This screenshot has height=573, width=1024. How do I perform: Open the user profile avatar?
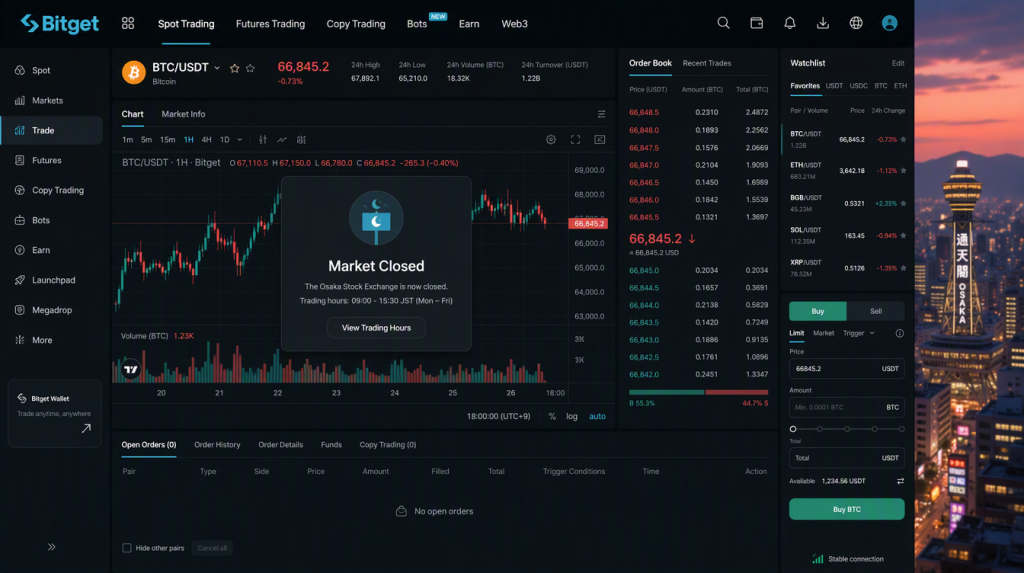tap(889, 23)
